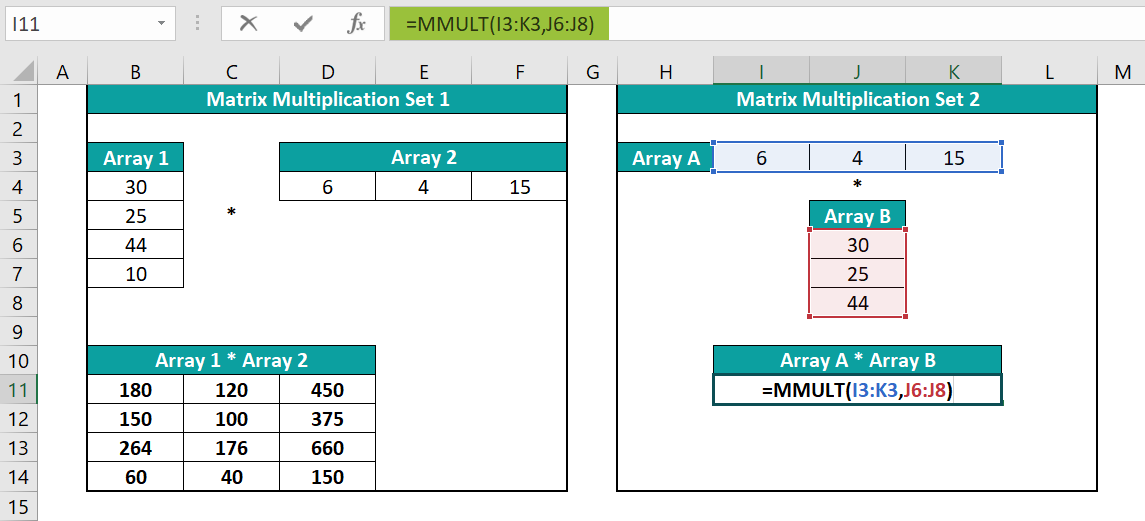This screenshot has width=1145, height=521.
Task: Select the Array 1 header cell
Action: click(135, 157)
